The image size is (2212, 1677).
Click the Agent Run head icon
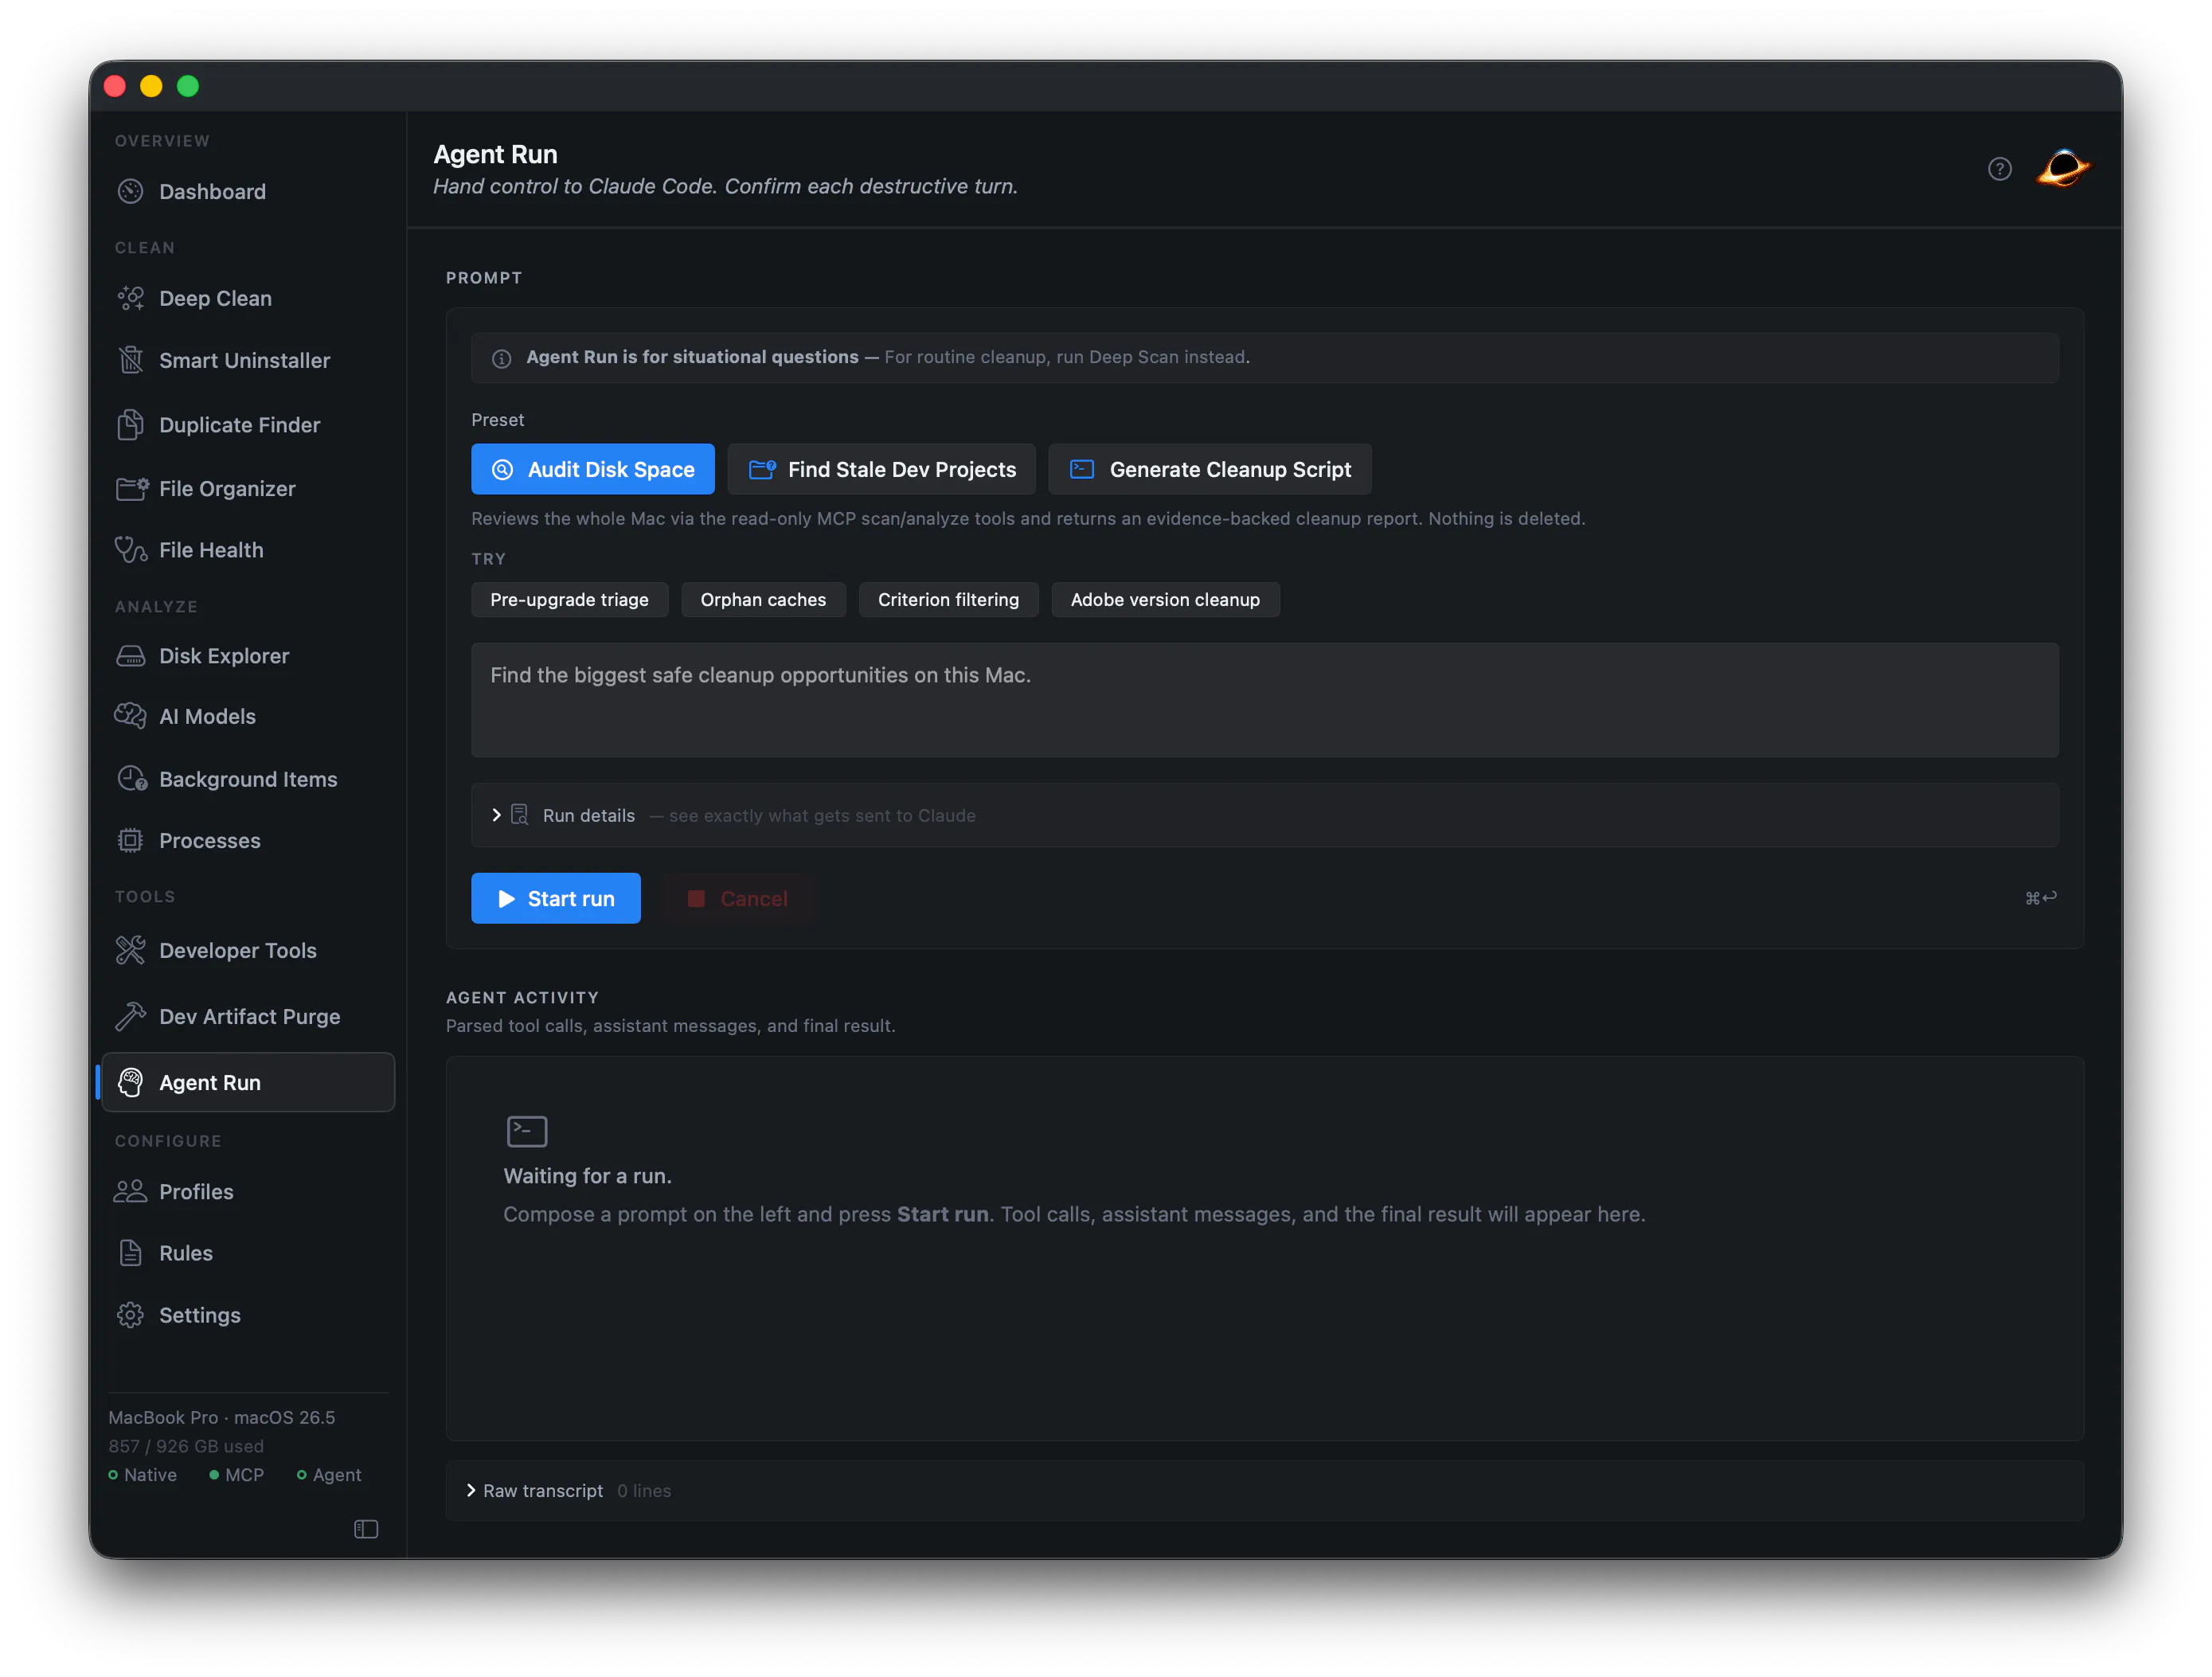coord(130,1082)
